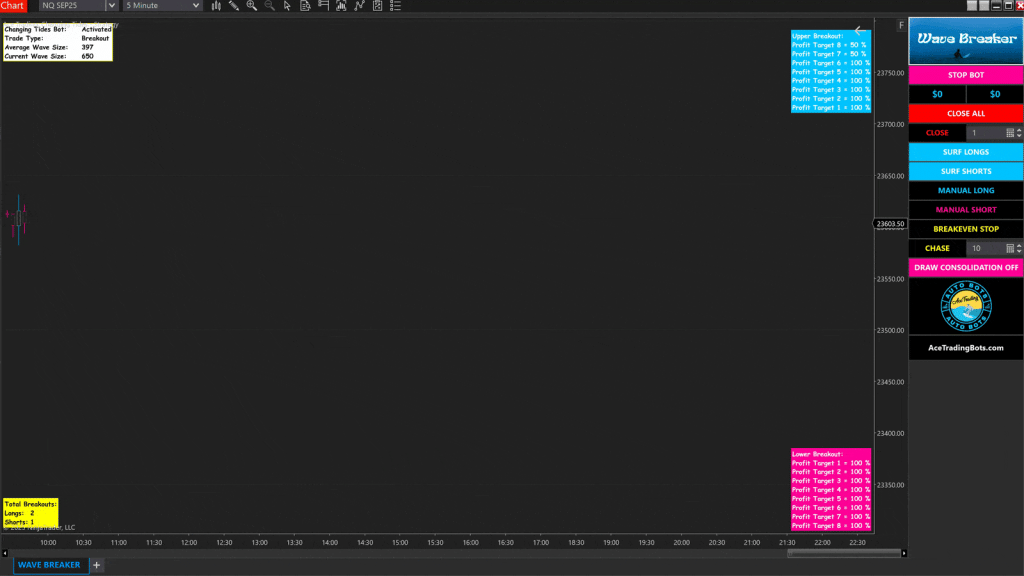Click the 23603.50 current price marker
This screenshot has height=576, width=1024.
coord(890,223)
